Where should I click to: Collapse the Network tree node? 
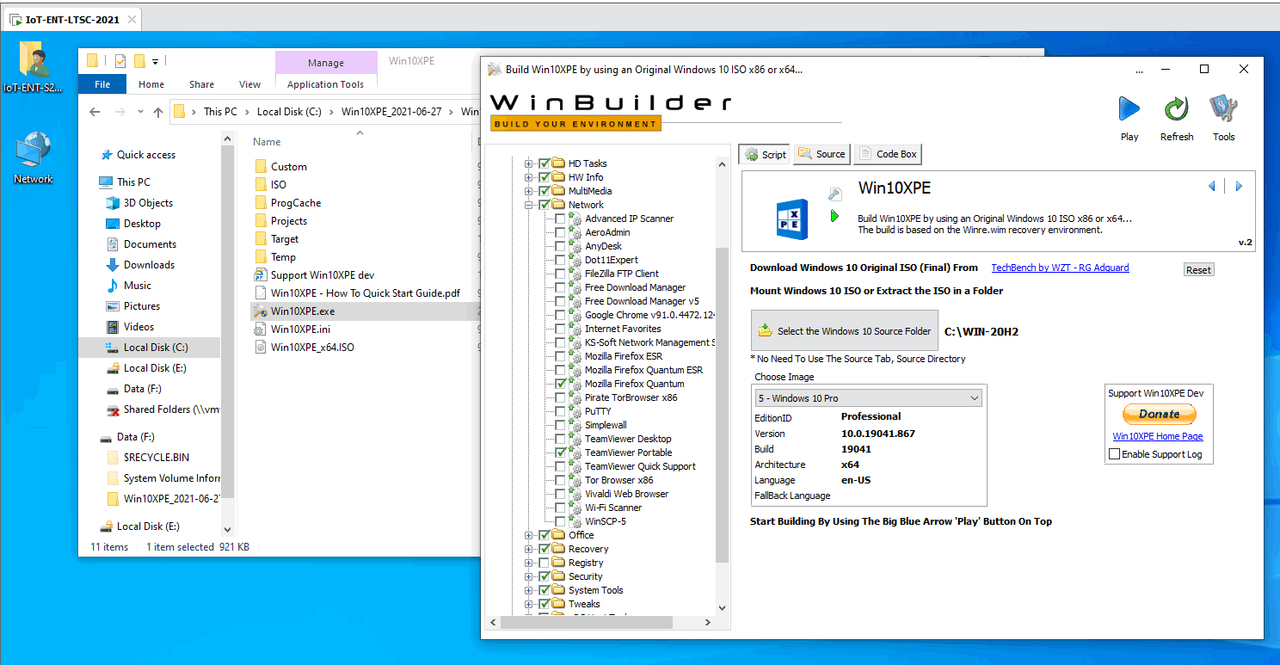(x=529, y=205)
